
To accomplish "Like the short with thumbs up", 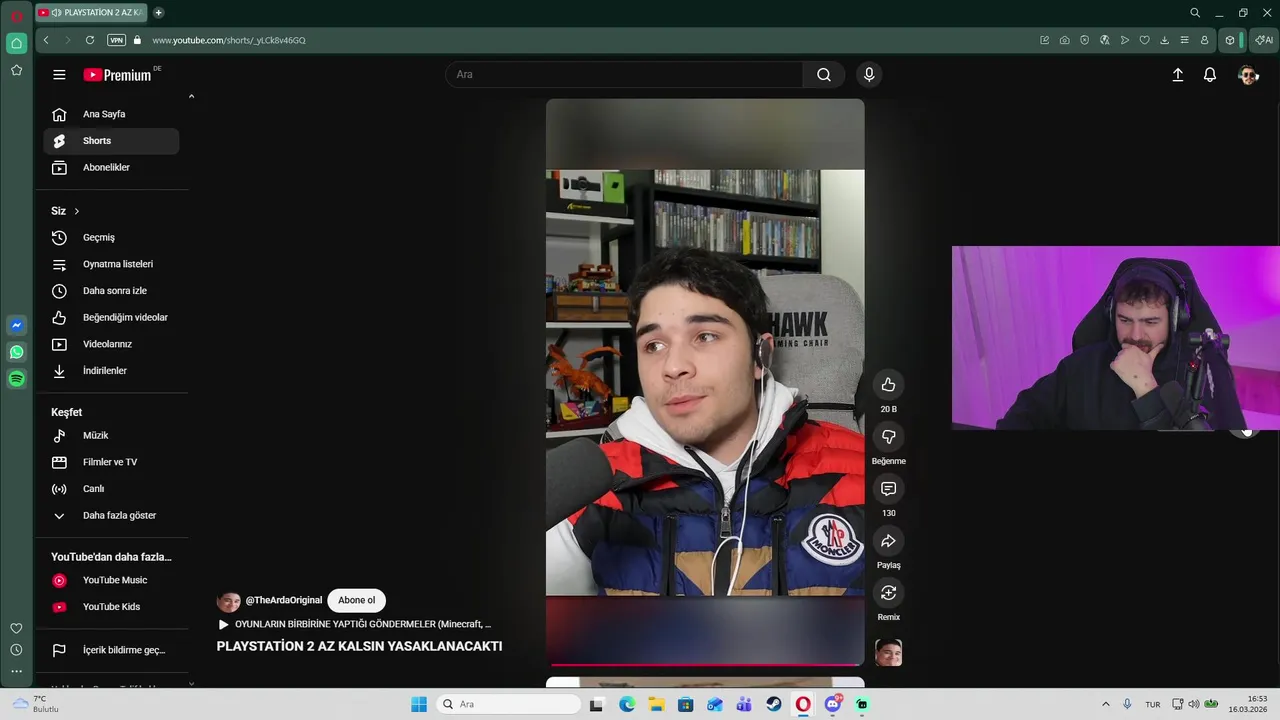I will pos(888,385).
